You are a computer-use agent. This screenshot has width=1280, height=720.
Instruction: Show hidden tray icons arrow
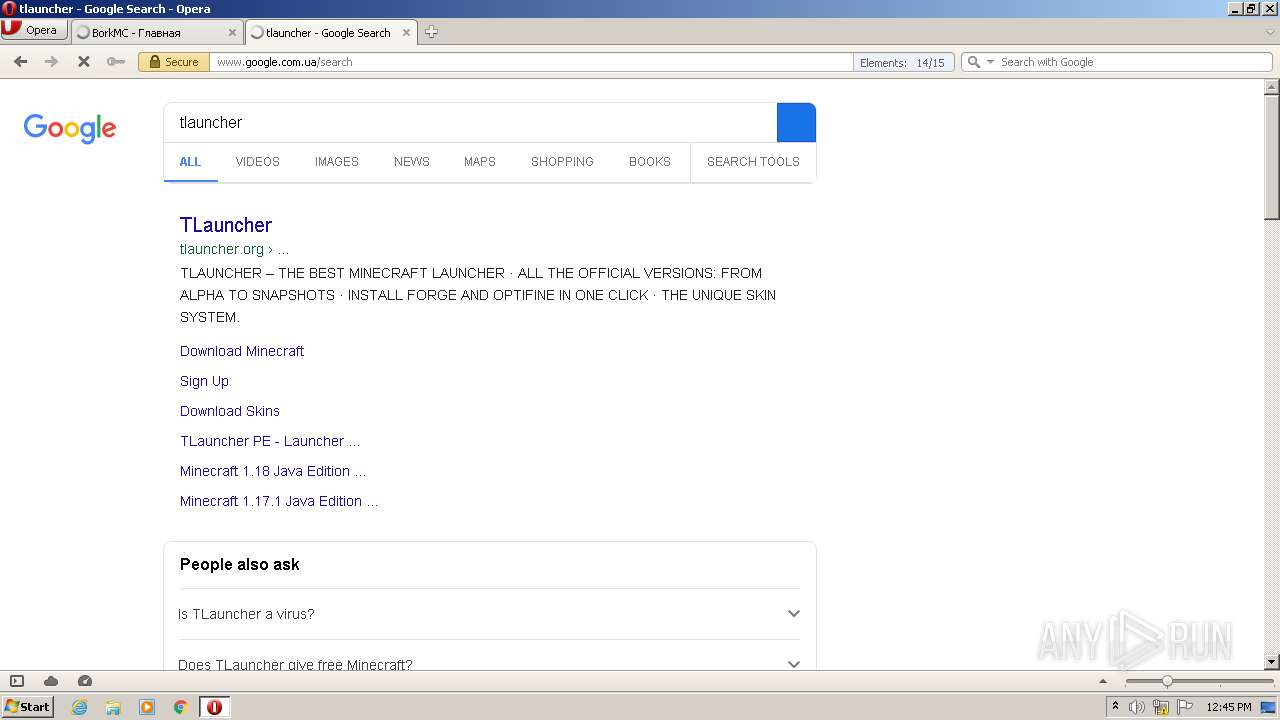point(1115,707)
